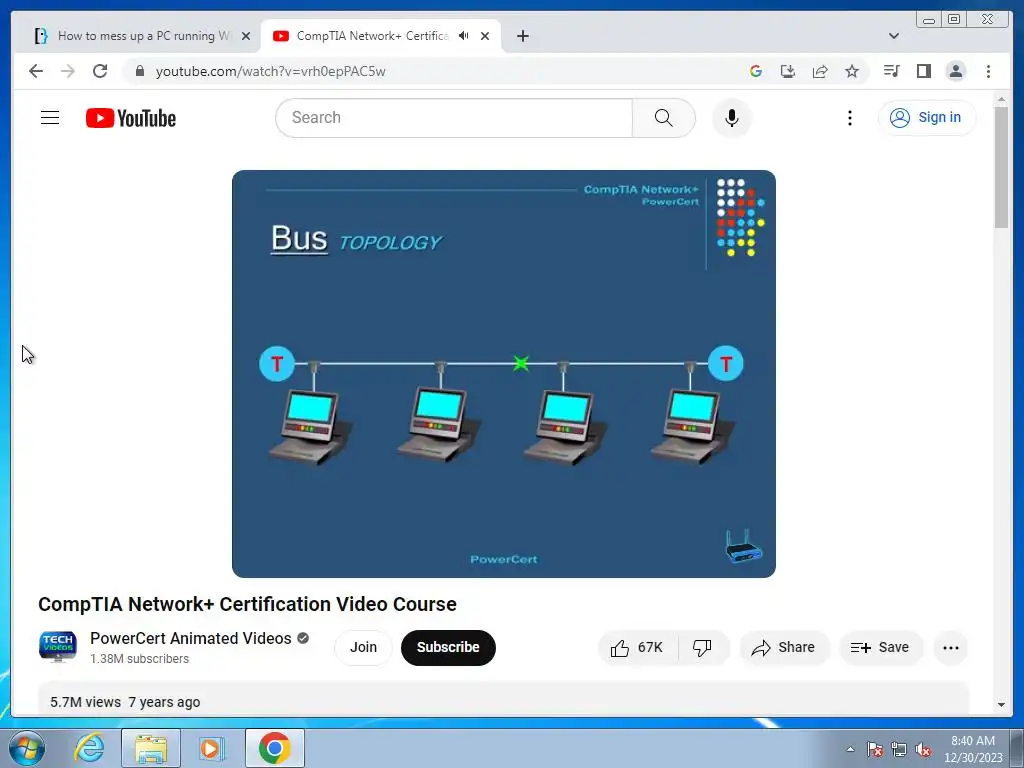Open Chrome profile avatar icon
This screenshot has width=1024, height=768.
click(955, 71)
